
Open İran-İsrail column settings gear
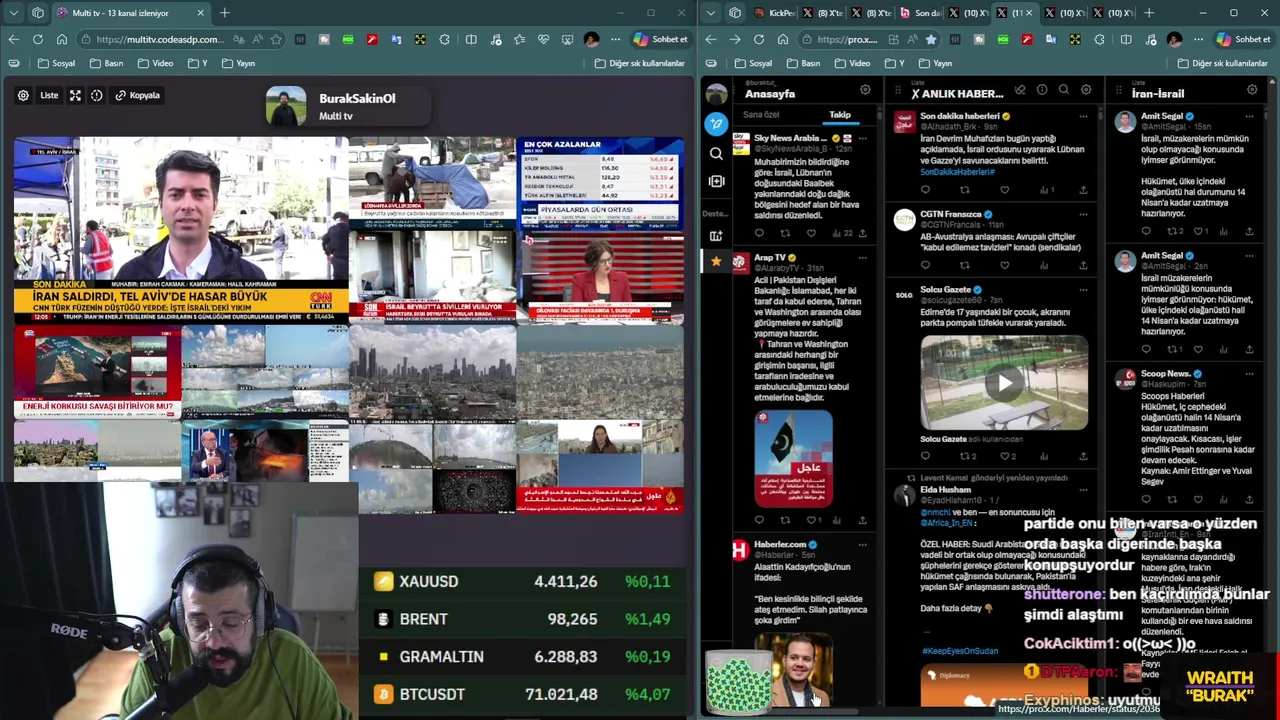pos(1252,90)
